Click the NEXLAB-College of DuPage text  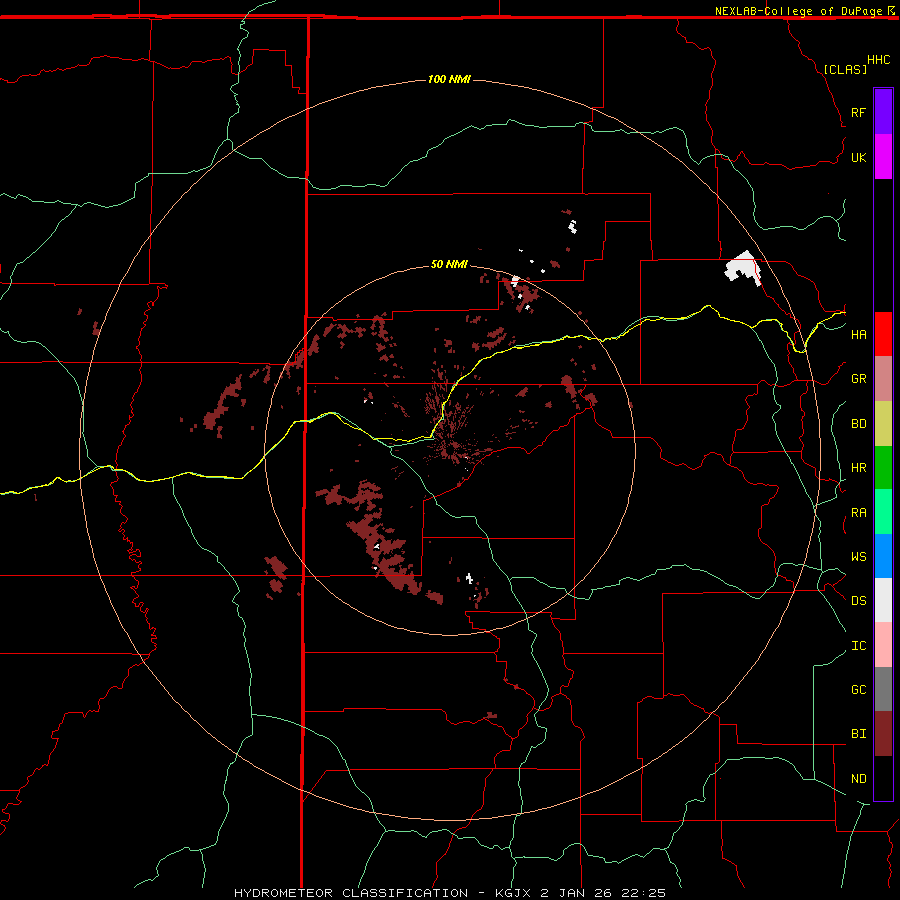[798, 11]
